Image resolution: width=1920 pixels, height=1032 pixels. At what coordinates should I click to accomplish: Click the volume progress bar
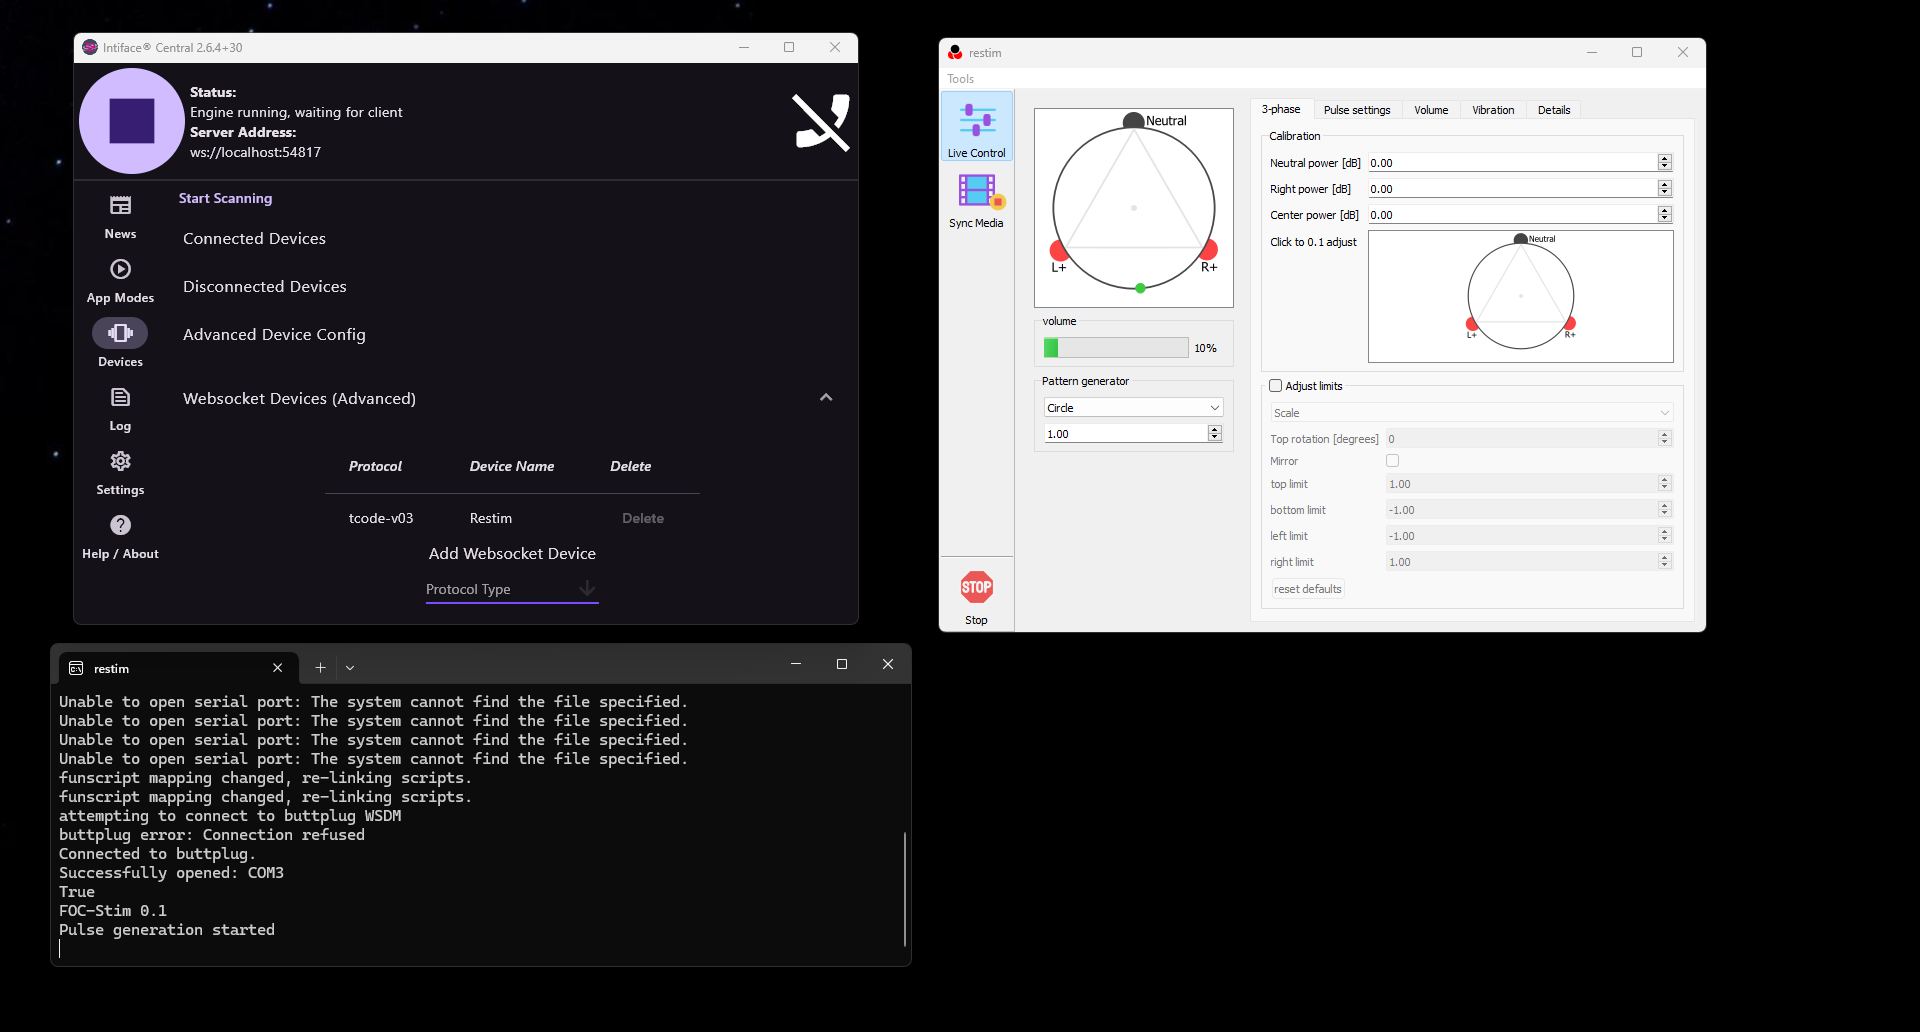[1116, 347]
